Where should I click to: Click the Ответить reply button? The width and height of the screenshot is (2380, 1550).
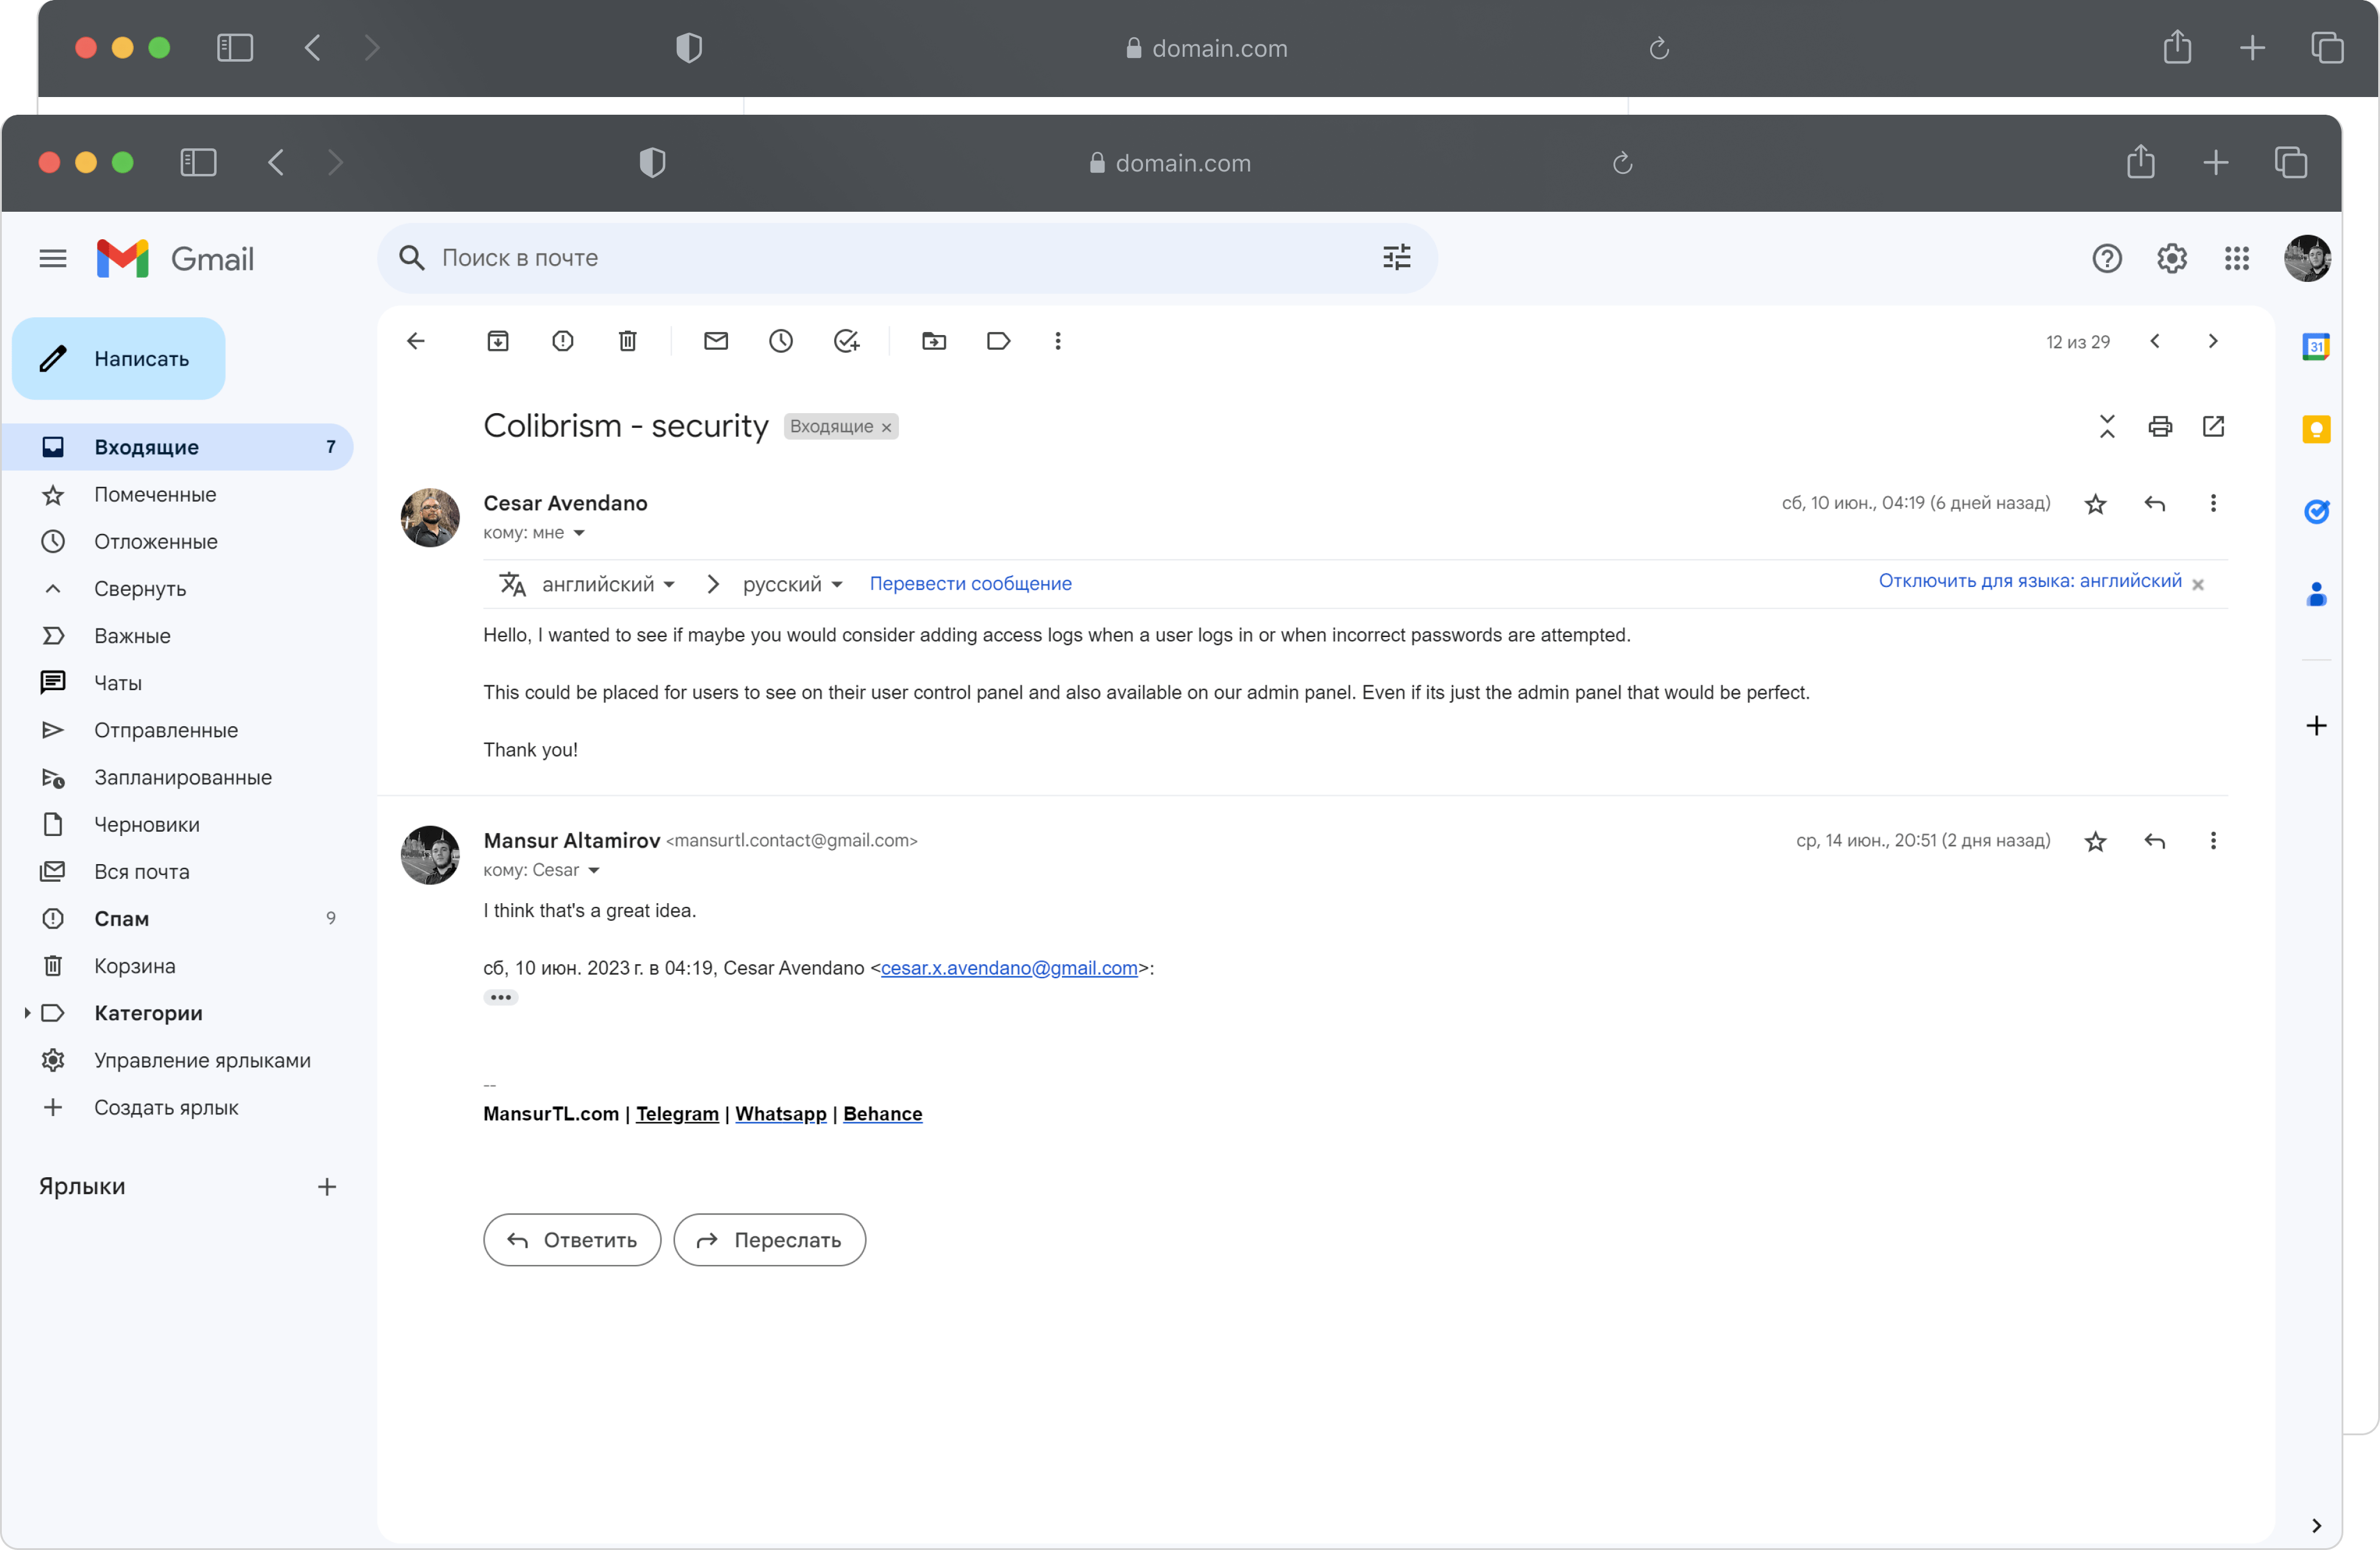pyautogui.click(x=572, y=1240)
